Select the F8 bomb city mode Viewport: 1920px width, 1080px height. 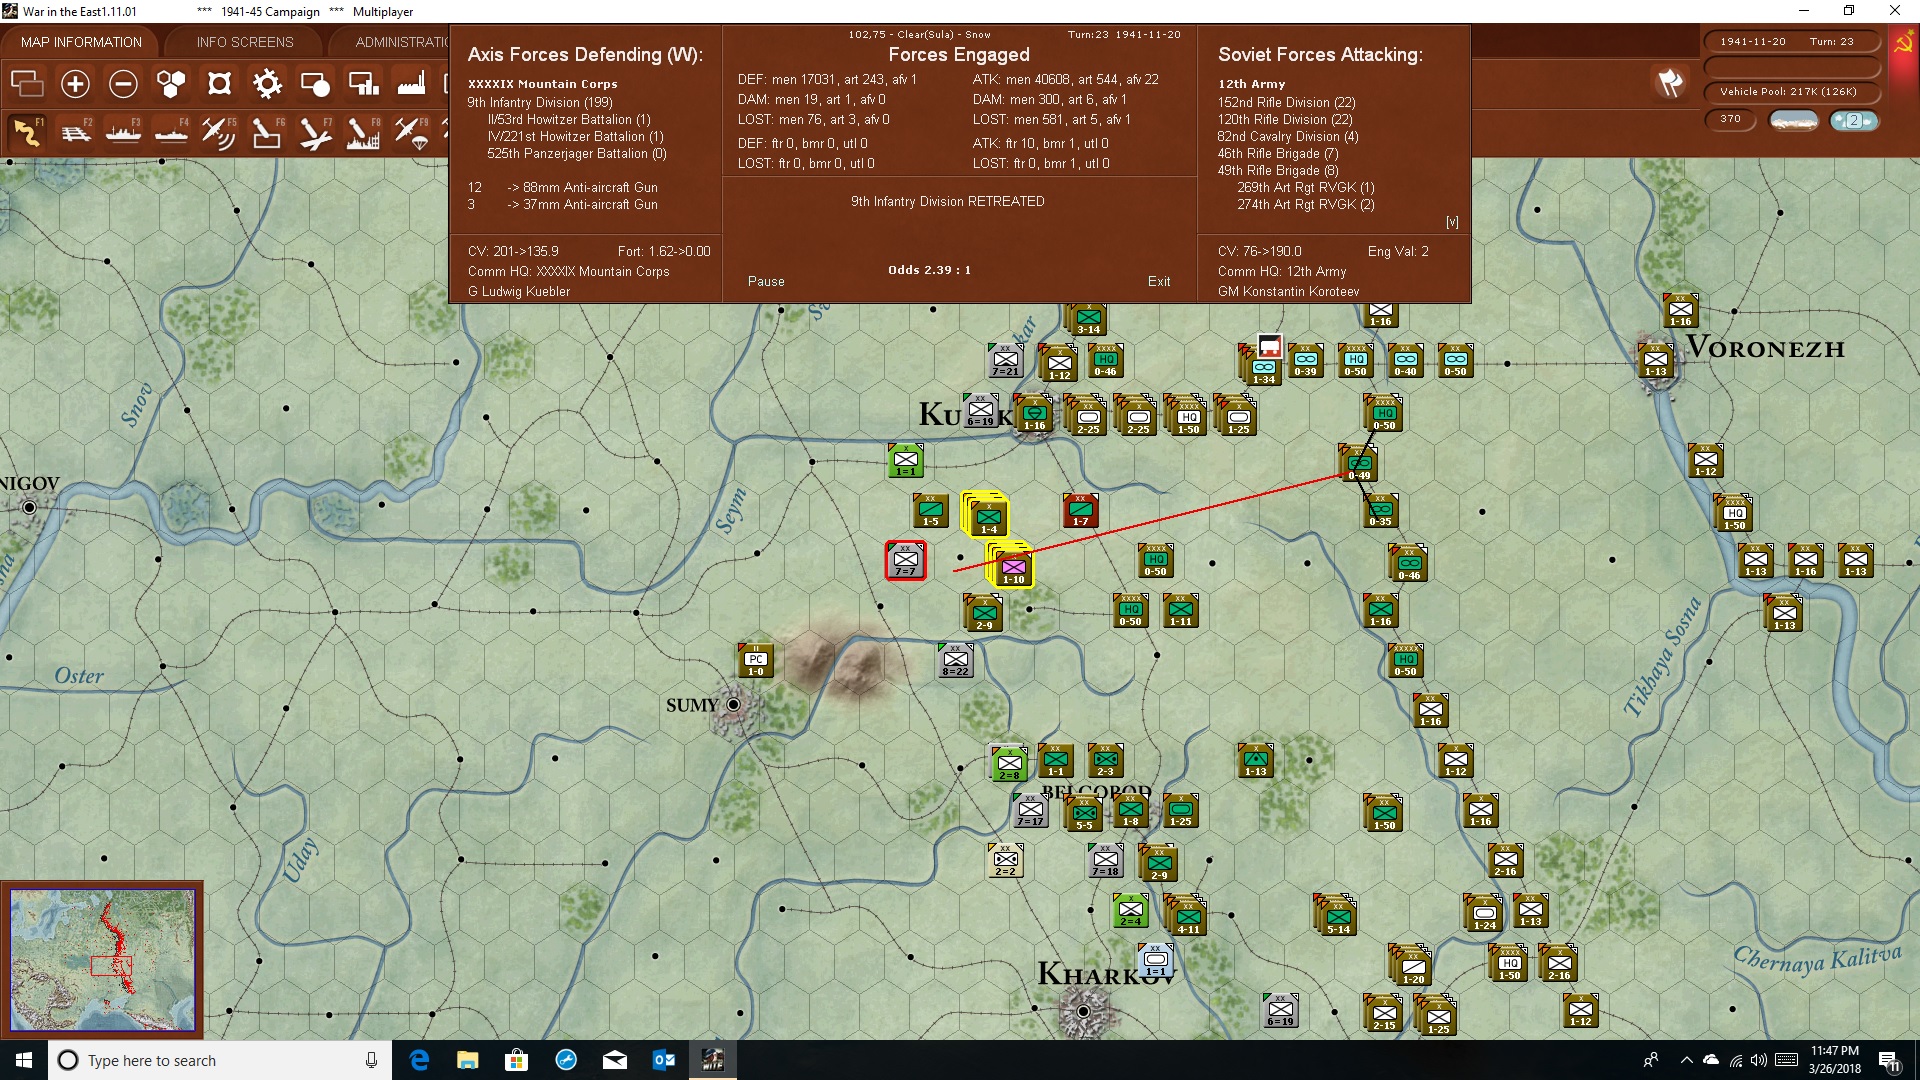(363, 132)
